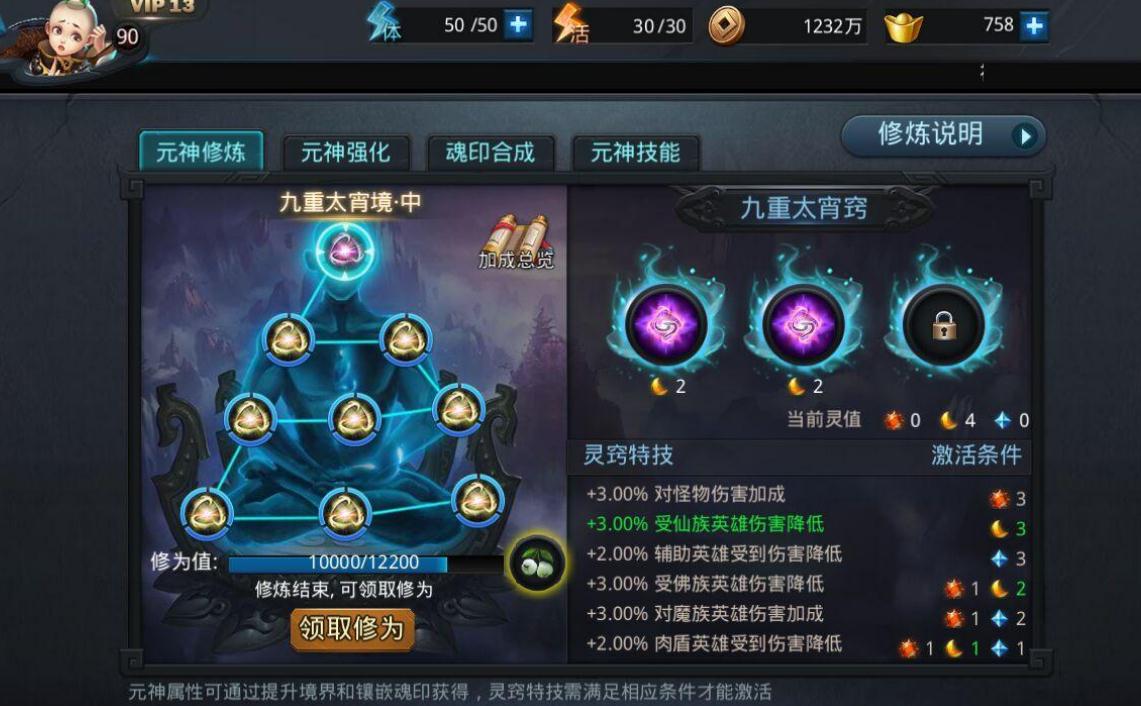Viewport: 1141px width, 706px height.
Task: Open the locked third soul slot
Action: coord(943,325)
